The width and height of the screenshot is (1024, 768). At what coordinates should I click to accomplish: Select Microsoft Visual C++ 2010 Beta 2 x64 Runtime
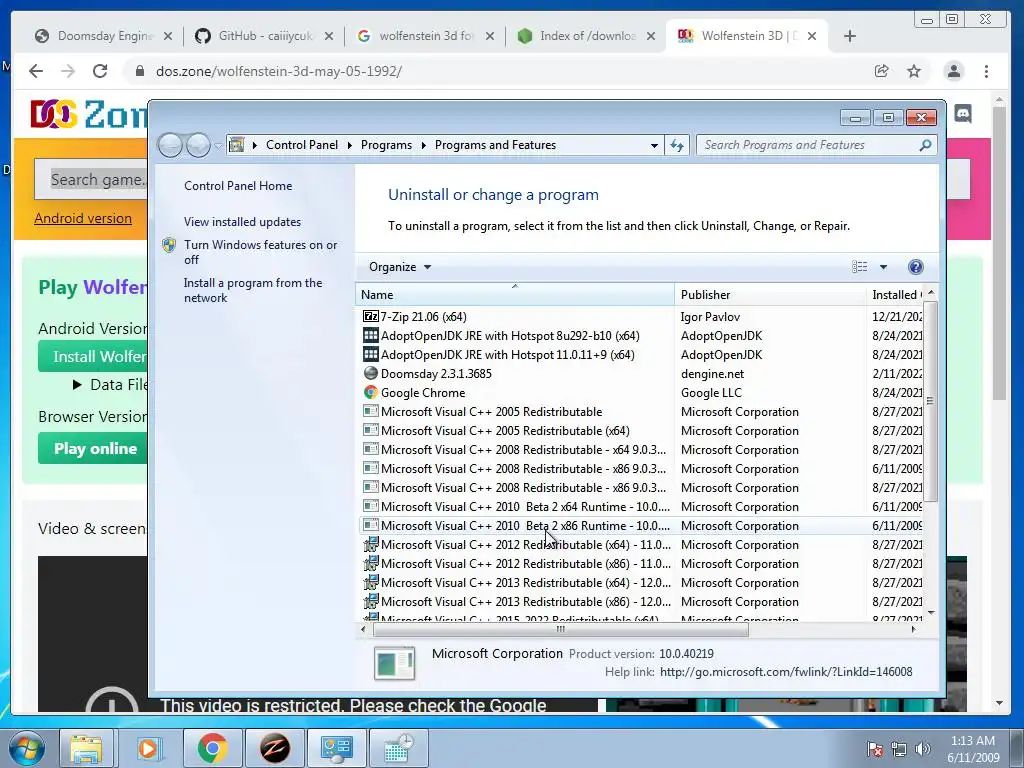click(640, 507)
